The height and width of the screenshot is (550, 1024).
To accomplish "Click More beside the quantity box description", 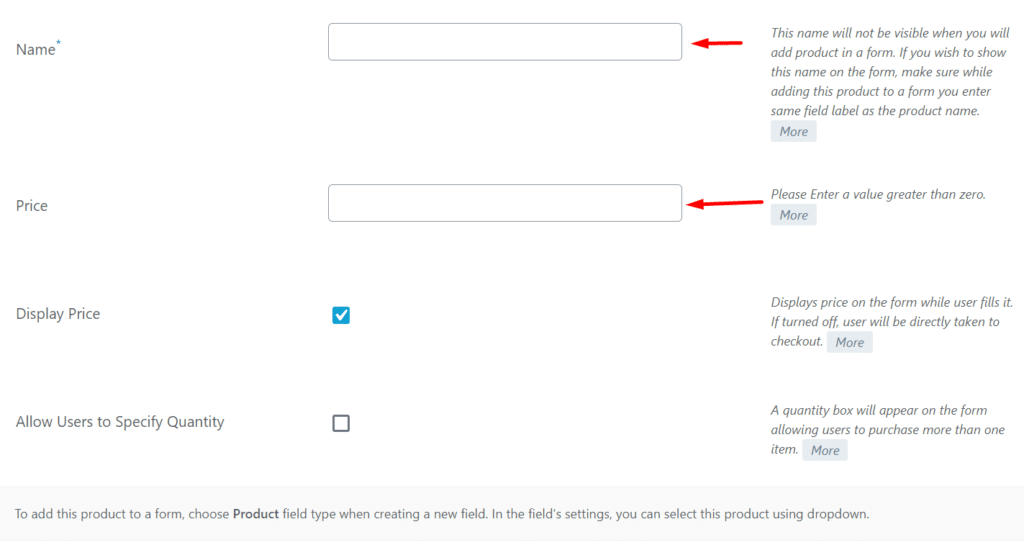I will pyautogui.click(x=825, y=450).
